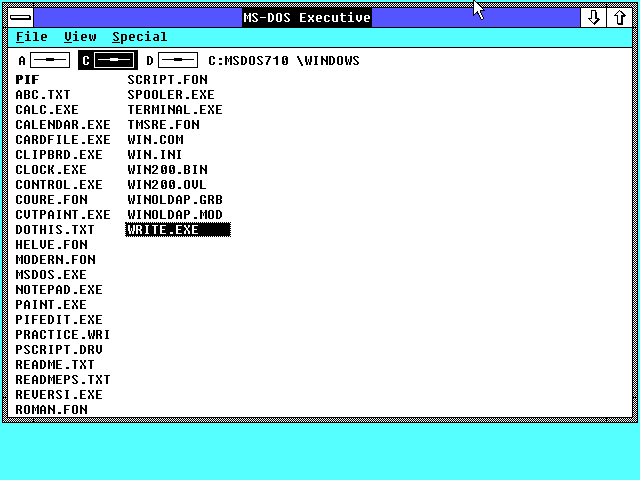Select SCRIPT.FON font file
The height and width of the screenshot is (480, 640).
point(167,80)
